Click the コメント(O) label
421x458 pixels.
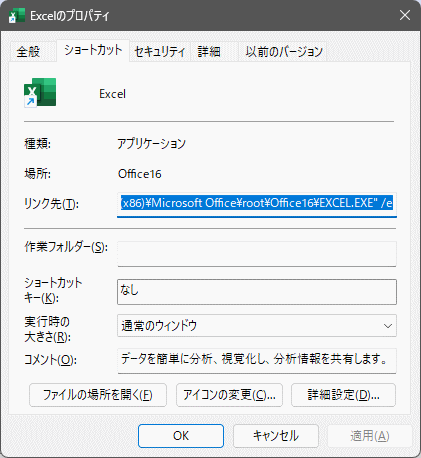[50, 360]
